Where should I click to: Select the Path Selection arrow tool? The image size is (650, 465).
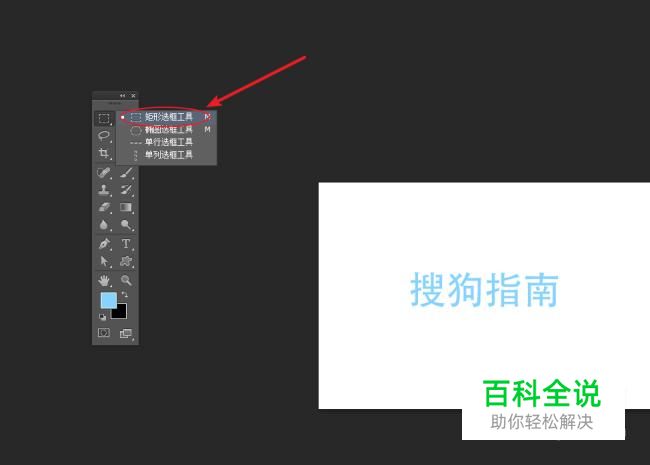click(x=104, y=261)
